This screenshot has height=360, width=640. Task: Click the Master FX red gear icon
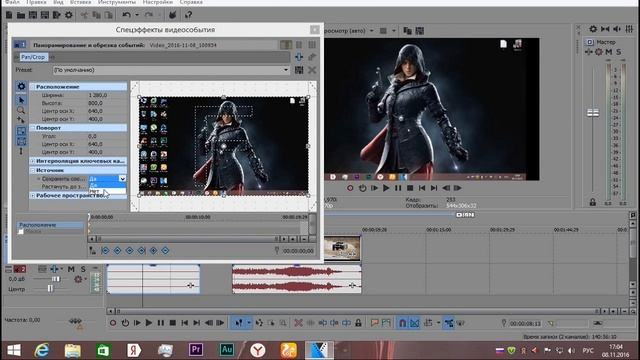(599, 52)
